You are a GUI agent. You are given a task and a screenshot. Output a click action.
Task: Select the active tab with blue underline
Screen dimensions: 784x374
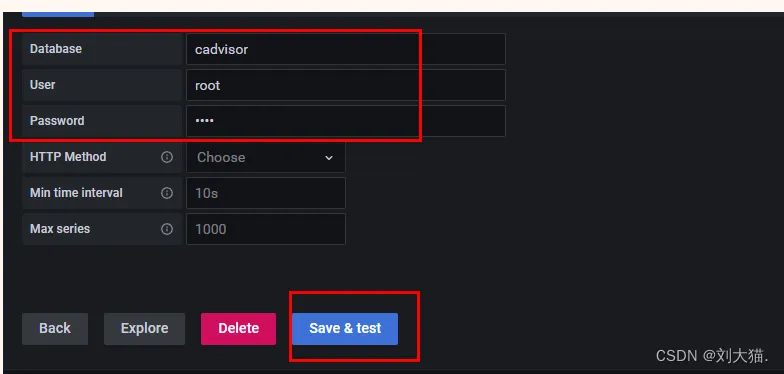tap(58, 14)
